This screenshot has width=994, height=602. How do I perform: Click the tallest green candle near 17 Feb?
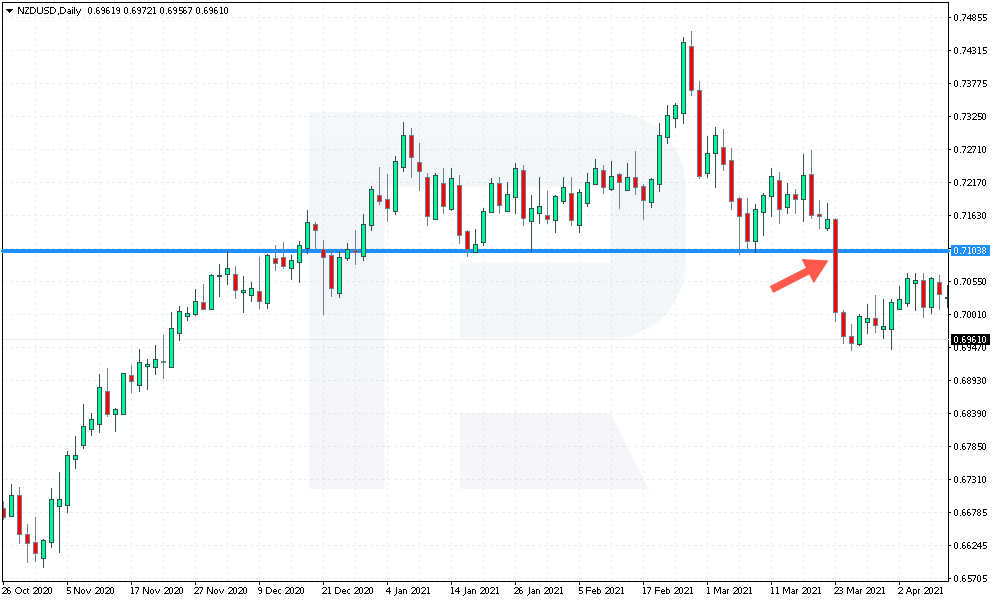coord(683,78)
